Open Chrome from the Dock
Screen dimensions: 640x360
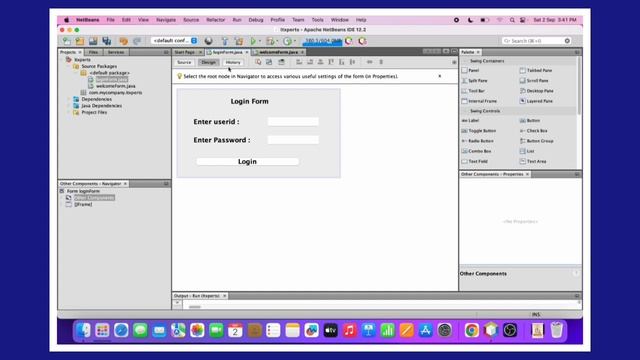point(471,330)
